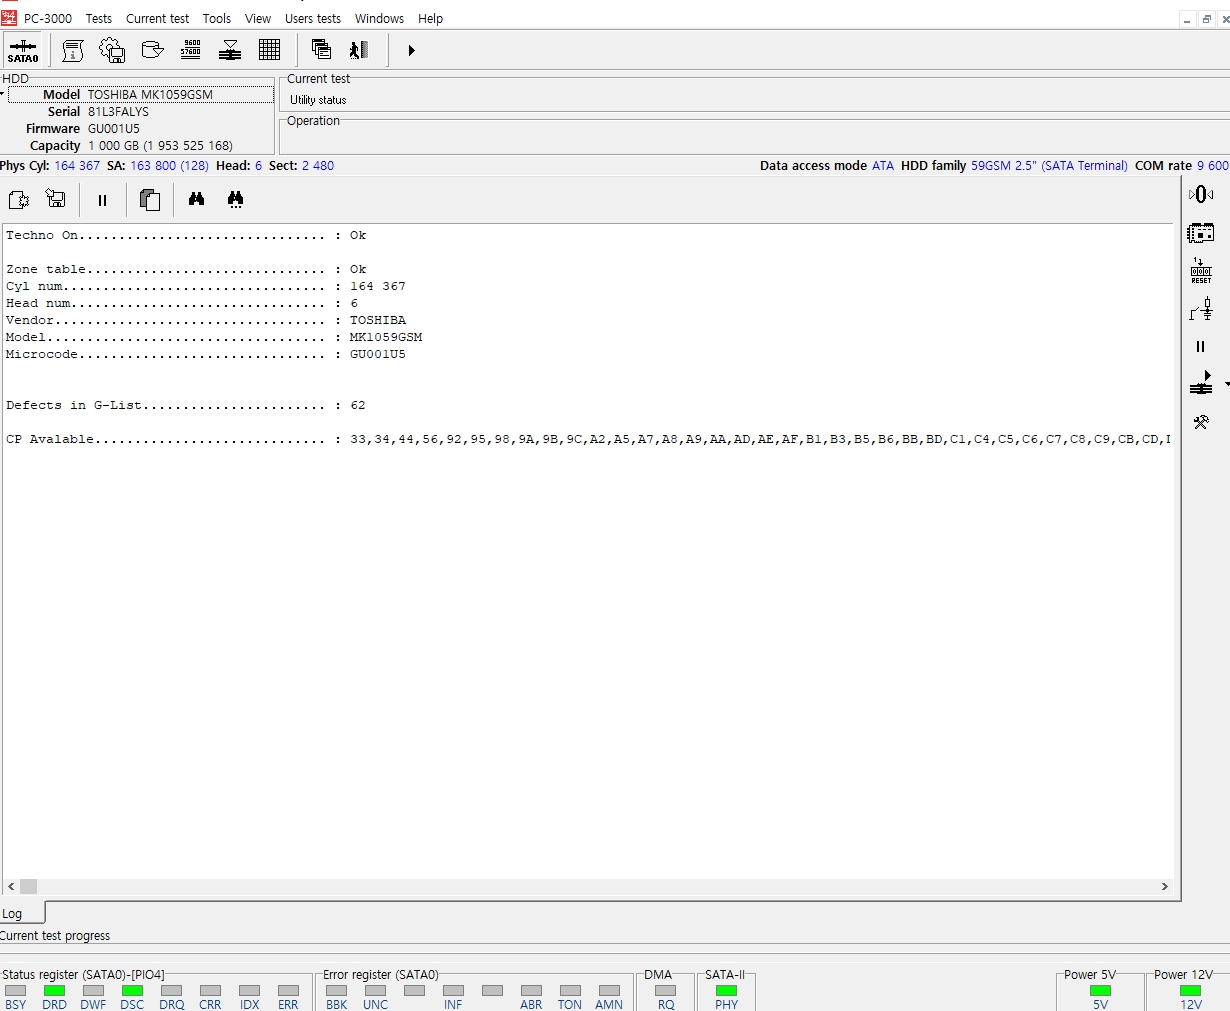Expand the HDD panel arrow beside Model

(x=3, y=95)
